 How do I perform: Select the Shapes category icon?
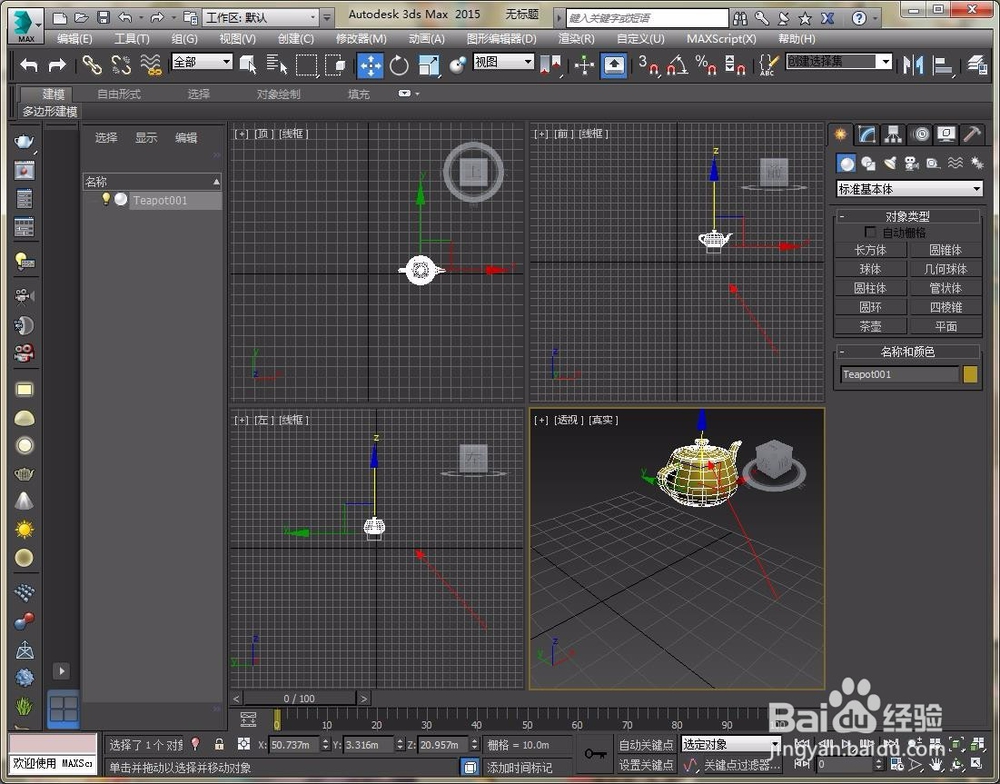tap(868, 163)
